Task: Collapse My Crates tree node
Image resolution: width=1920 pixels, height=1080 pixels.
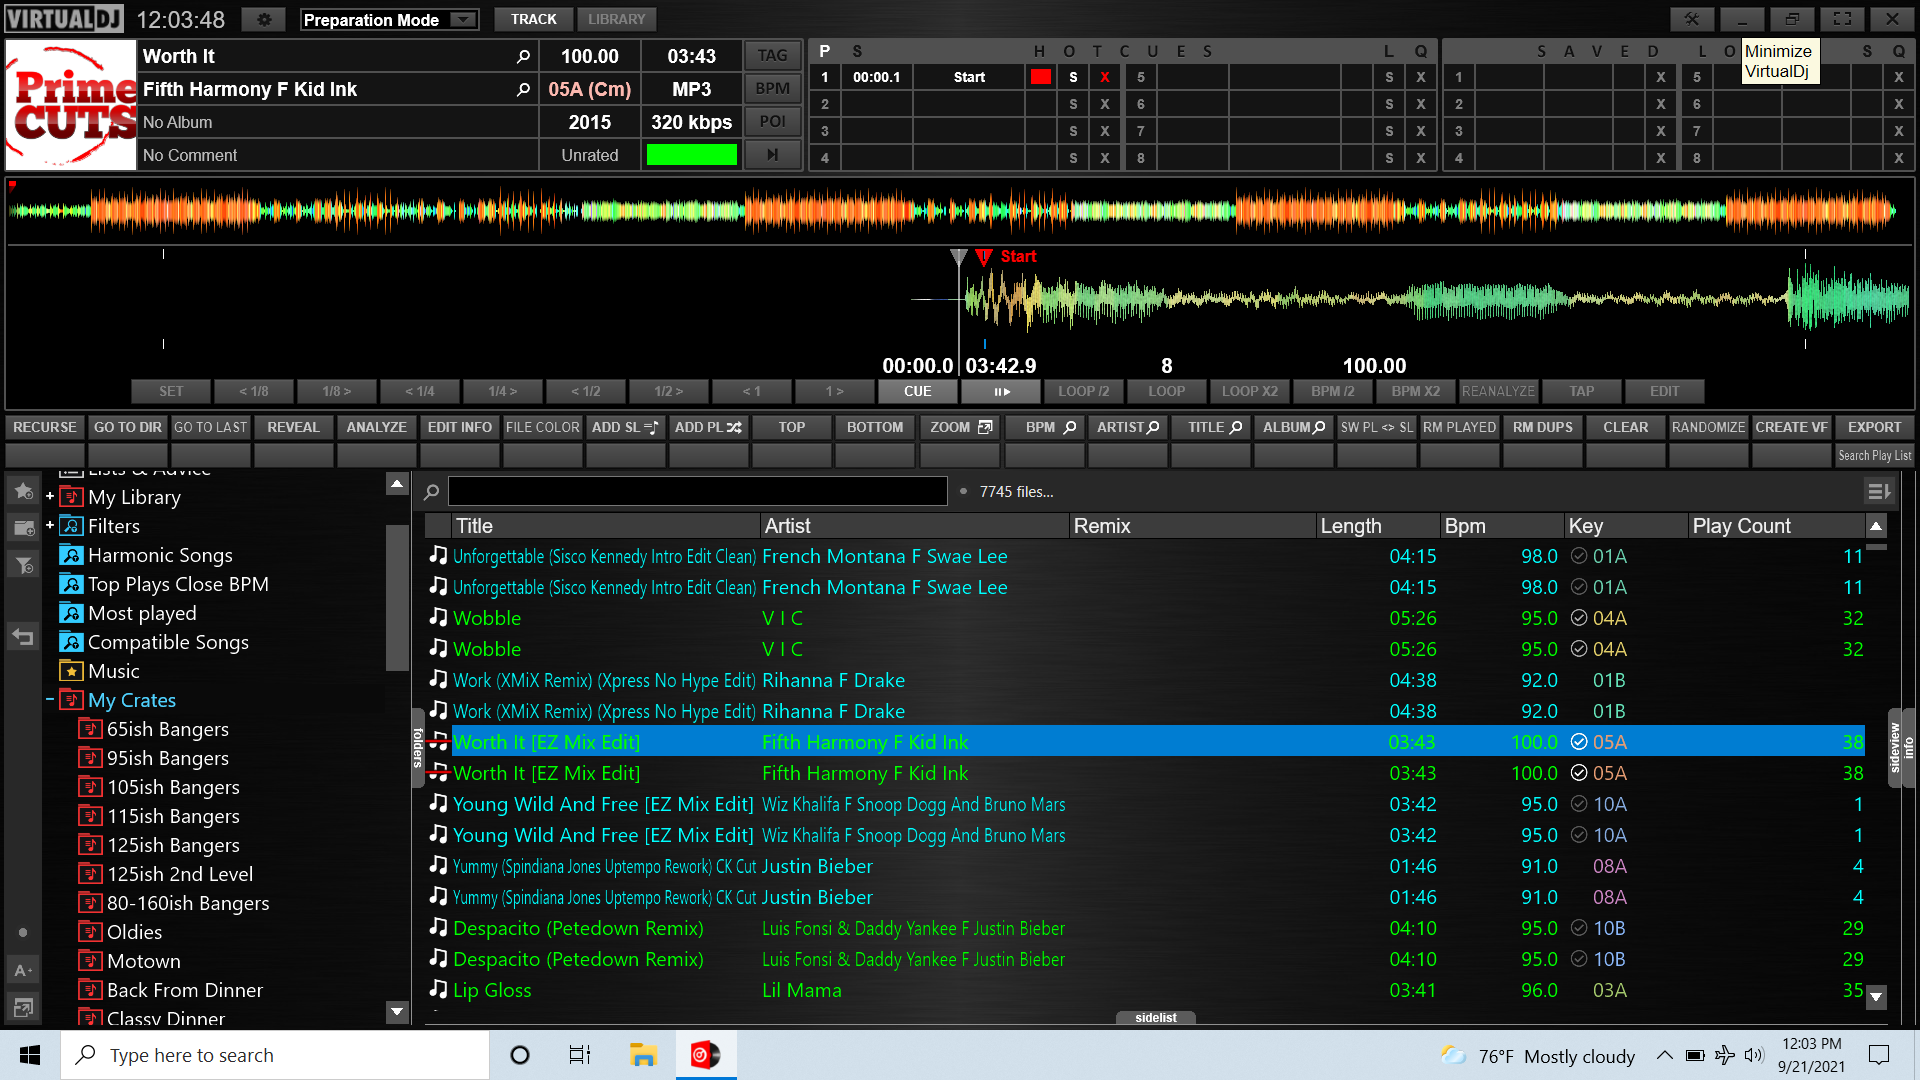Action: click(x=50, y=699)
